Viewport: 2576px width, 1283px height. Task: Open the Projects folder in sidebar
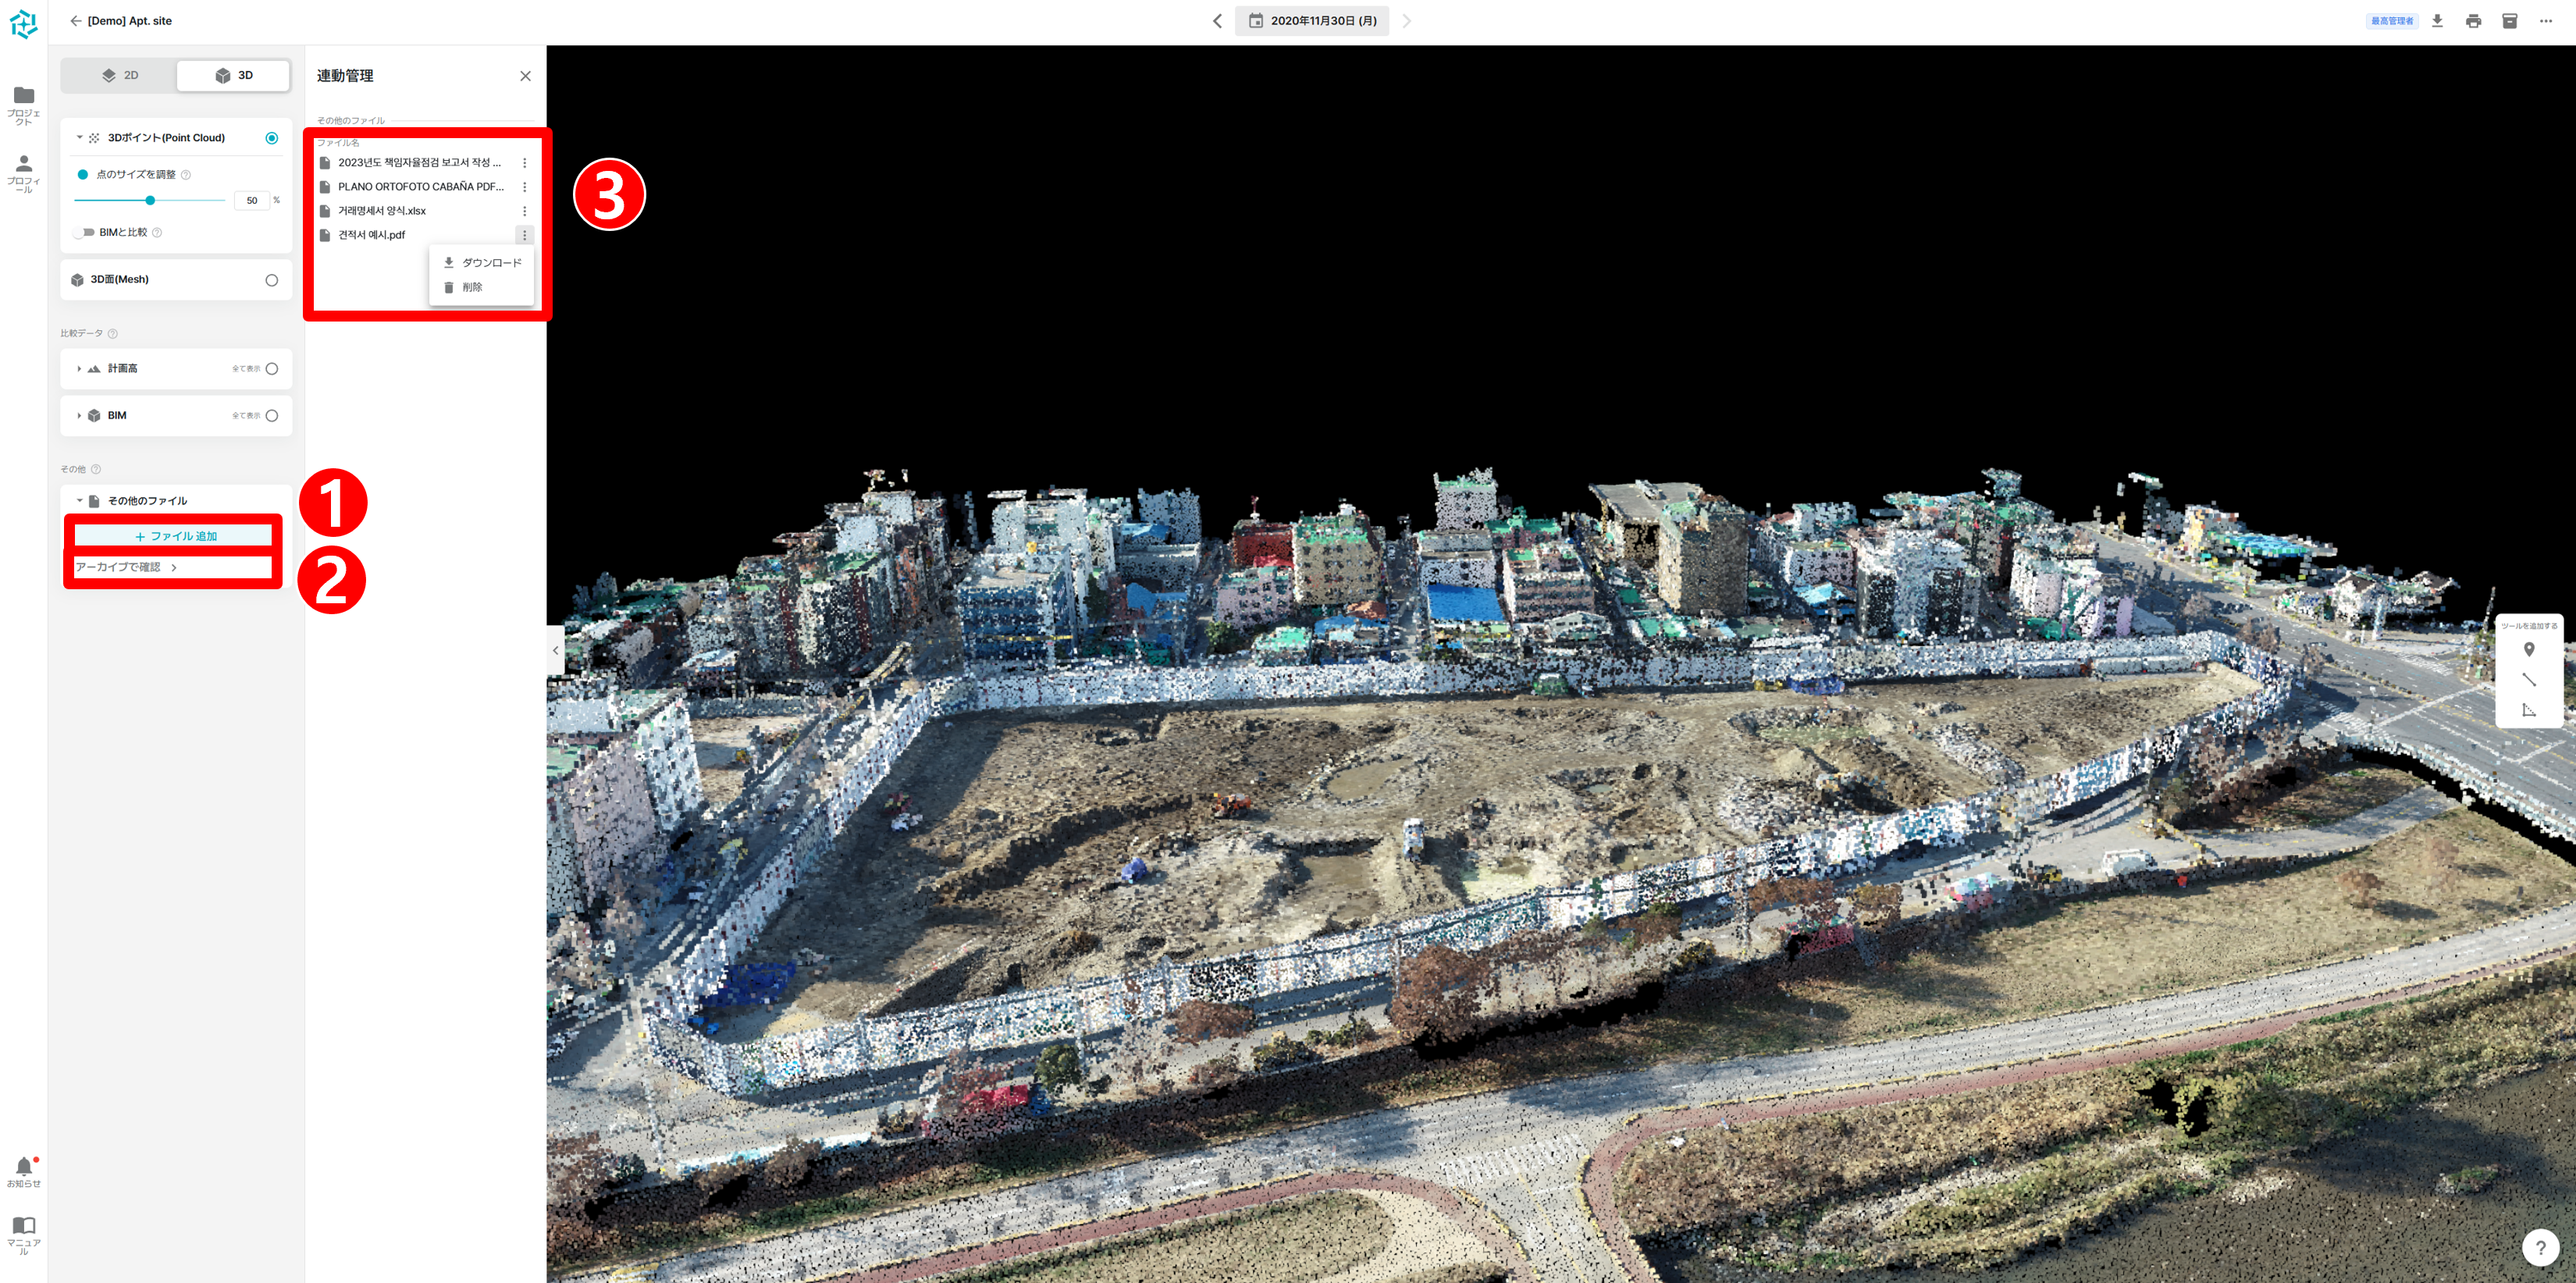coord(24,96)
